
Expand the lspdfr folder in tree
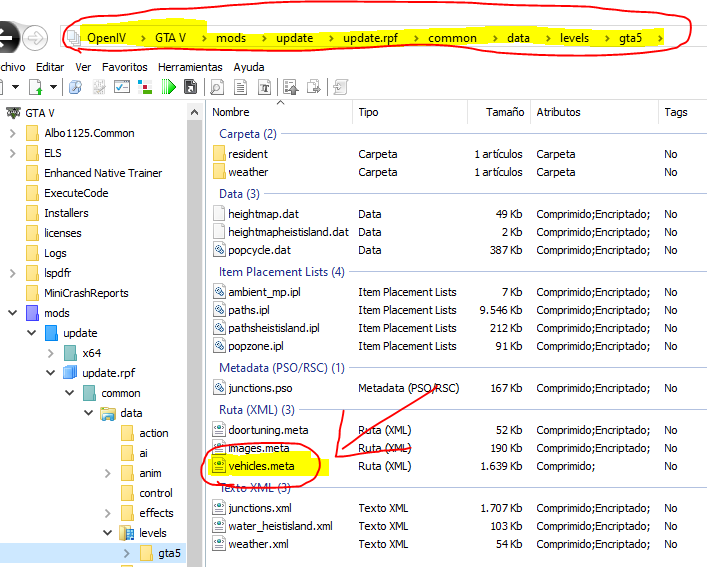tap(13, 273)
